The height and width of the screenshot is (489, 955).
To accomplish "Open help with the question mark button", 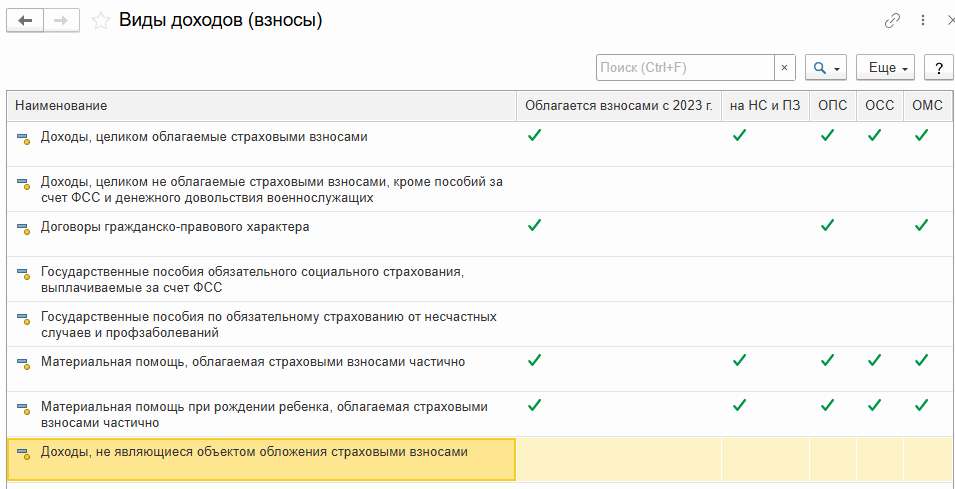I will (939, 68).
